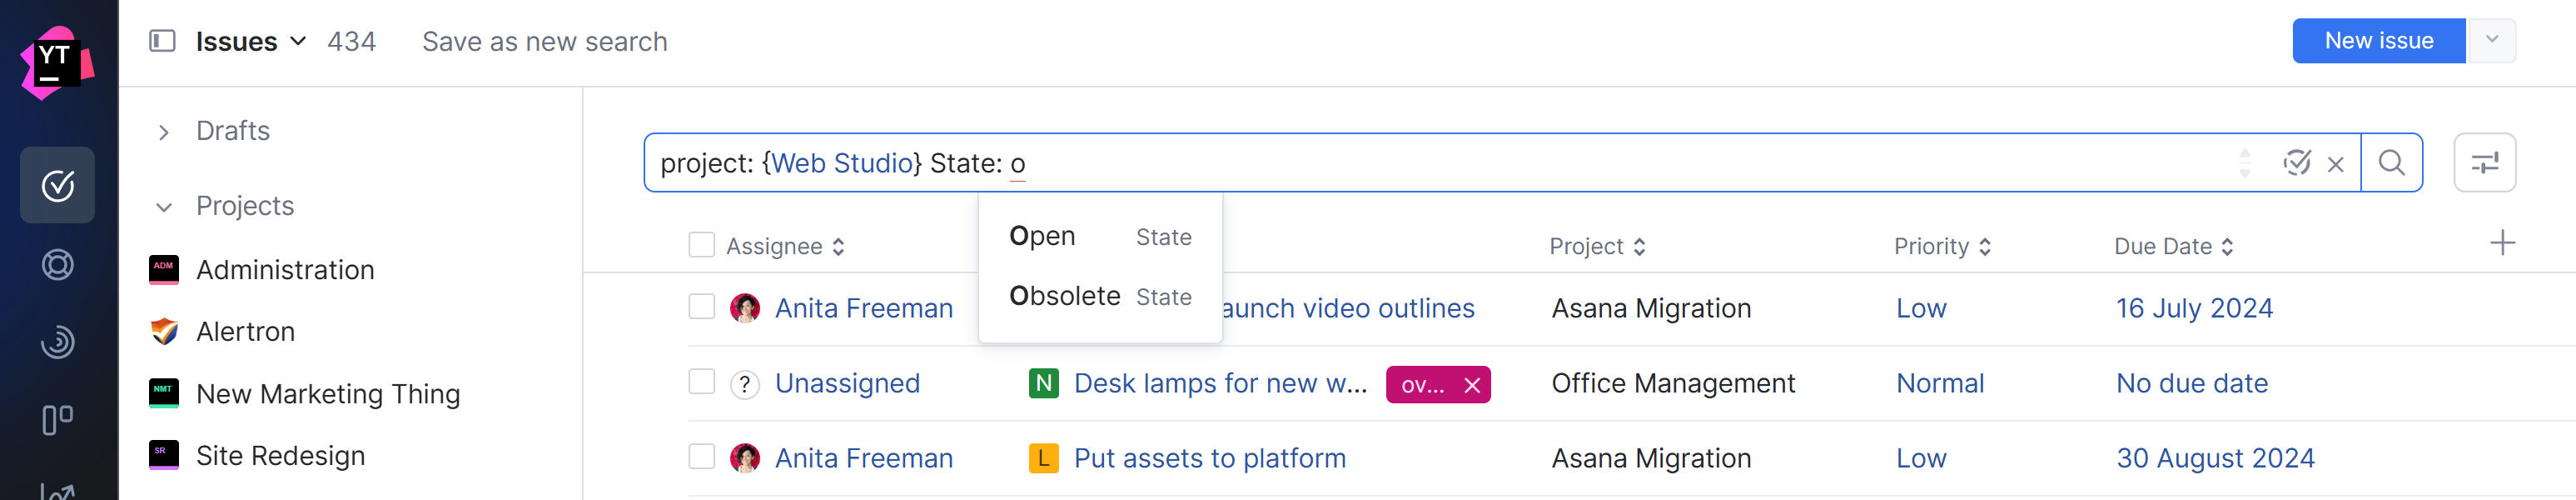The width and height of the screenshot is (2576, 500).
Task: Open the YouTrack home logo
Action: (57, 62)
